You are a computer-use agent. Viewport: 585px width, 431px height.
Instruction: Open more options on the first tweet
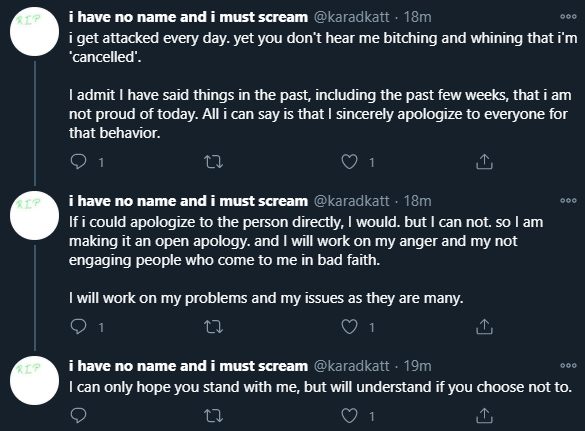[x=568, y=17]
